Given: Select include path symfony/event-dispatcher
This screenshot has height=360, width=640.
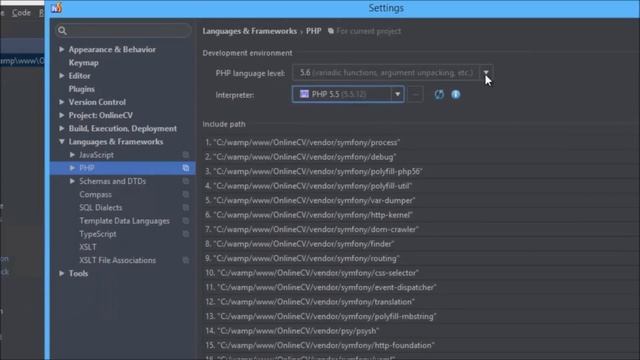Looking at the screenshot, I should [321, 287].
